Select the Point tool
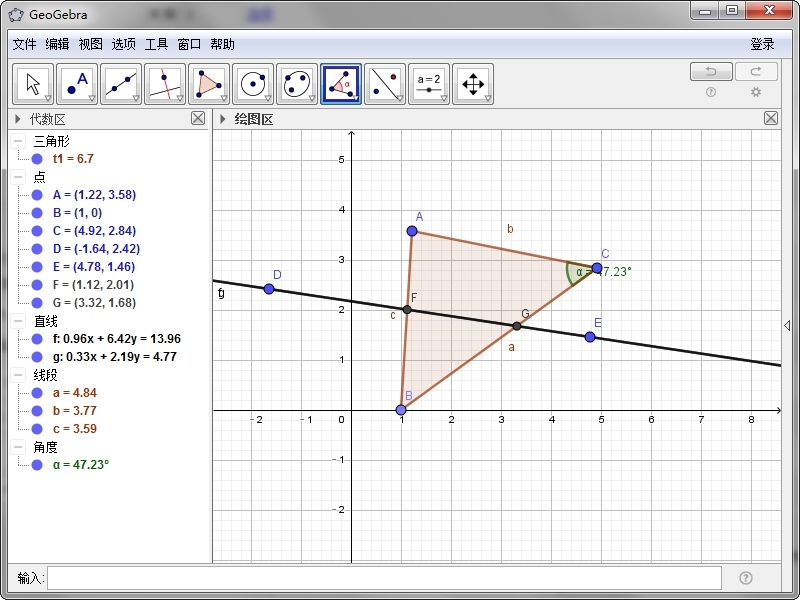 click(76, 83)
